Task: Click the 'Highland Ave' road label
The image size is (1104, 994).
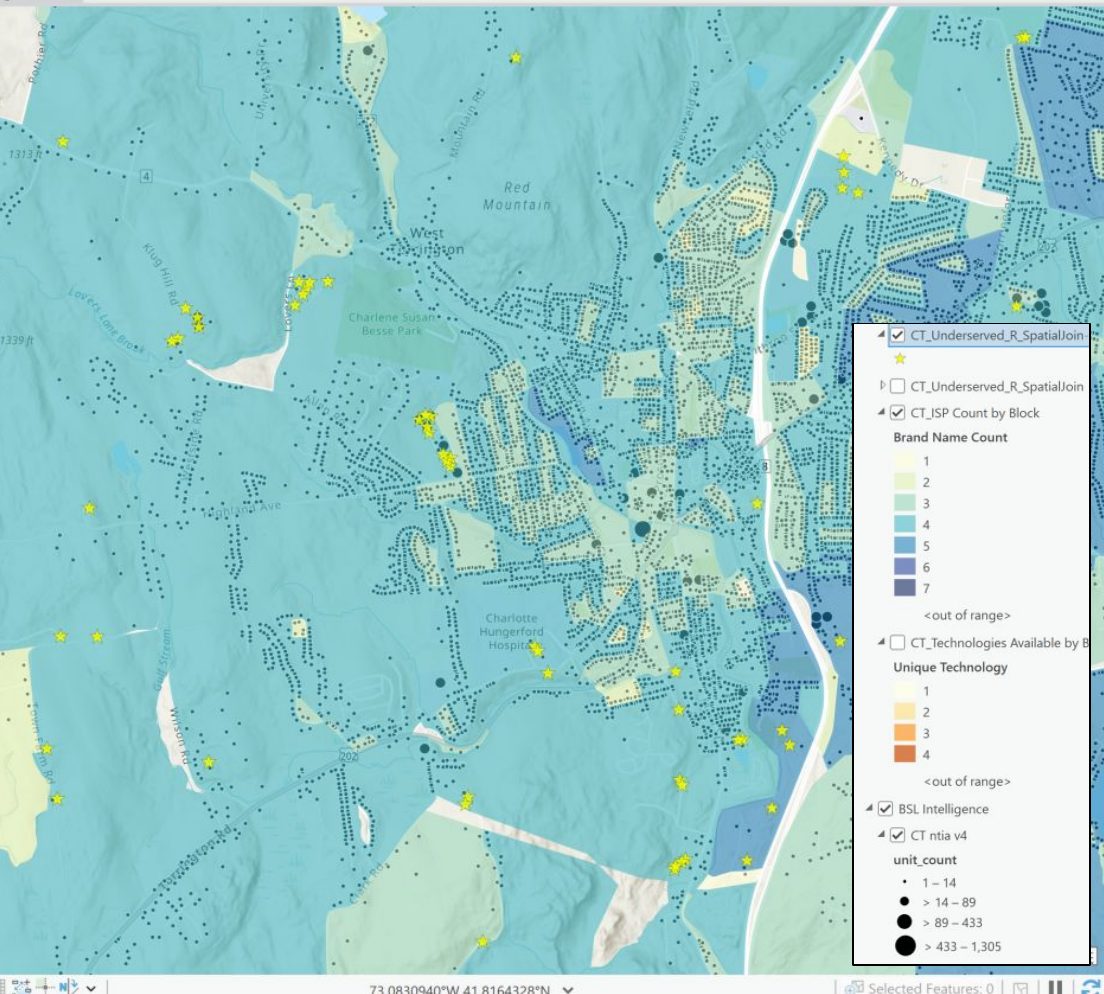Action: pos(242,509)
